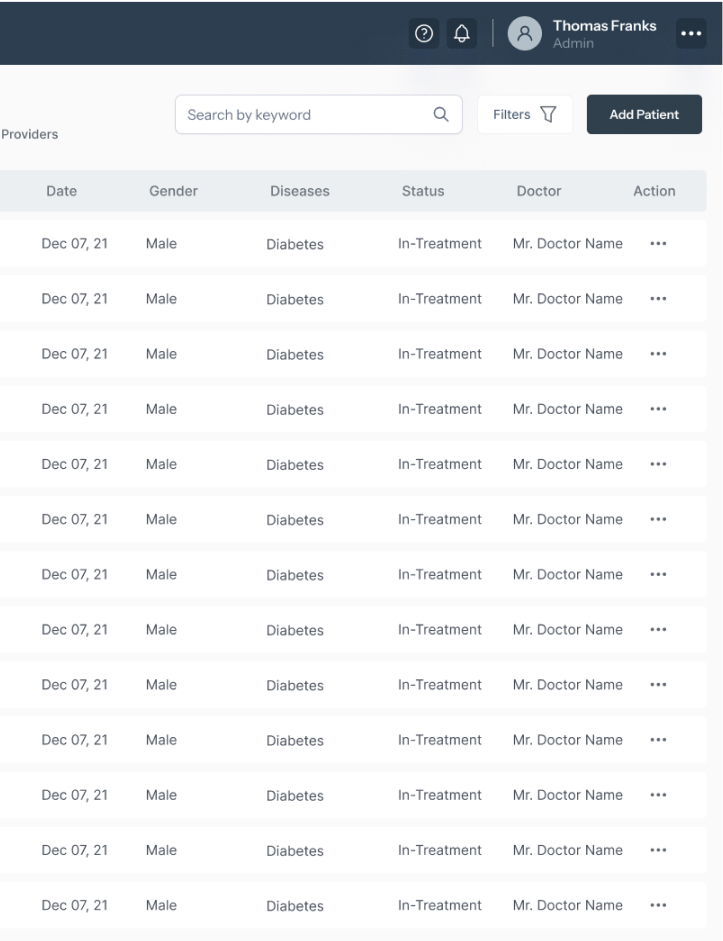Viewport: 723px width, 941px height.
Task: Click the Gender column header
Action: click(173, 191)
